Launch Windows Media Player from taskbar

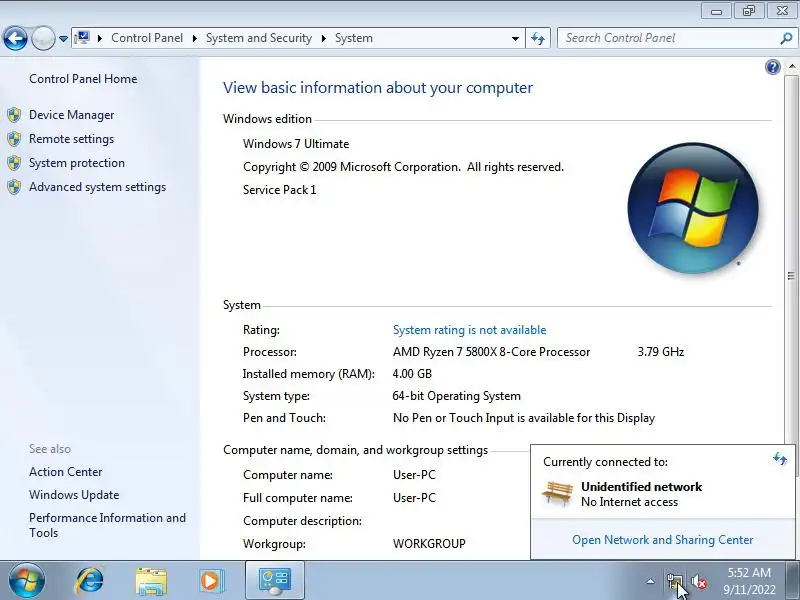point(211,581)
